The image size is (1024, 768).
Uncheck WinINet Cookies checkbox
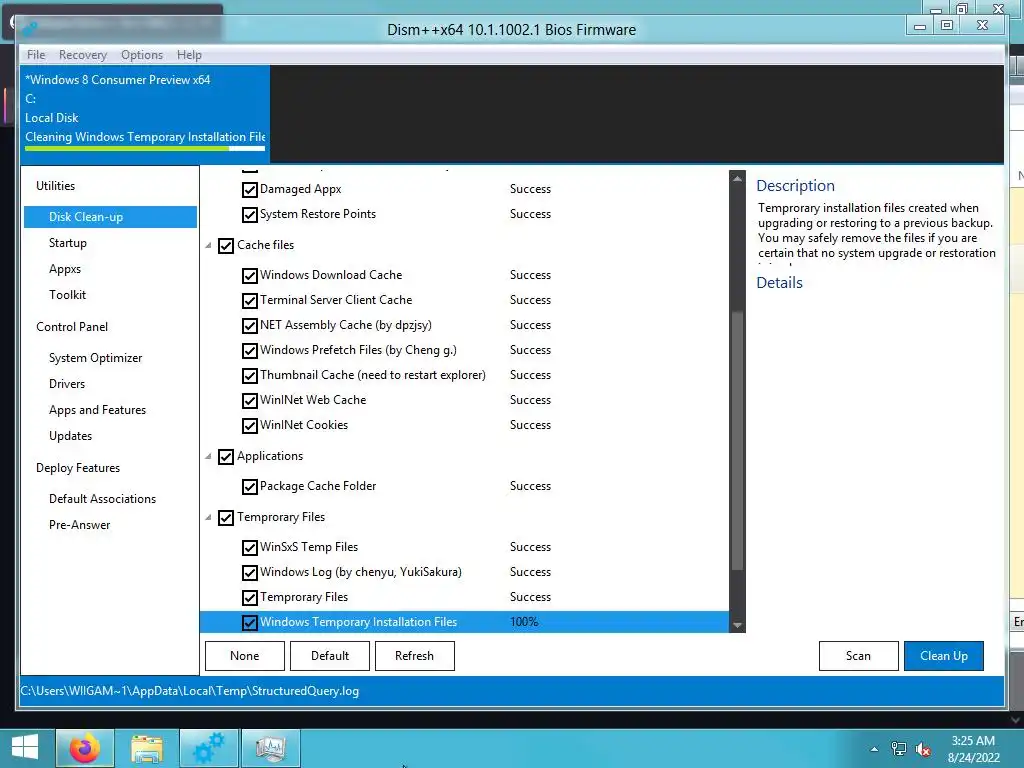[249, 426]
